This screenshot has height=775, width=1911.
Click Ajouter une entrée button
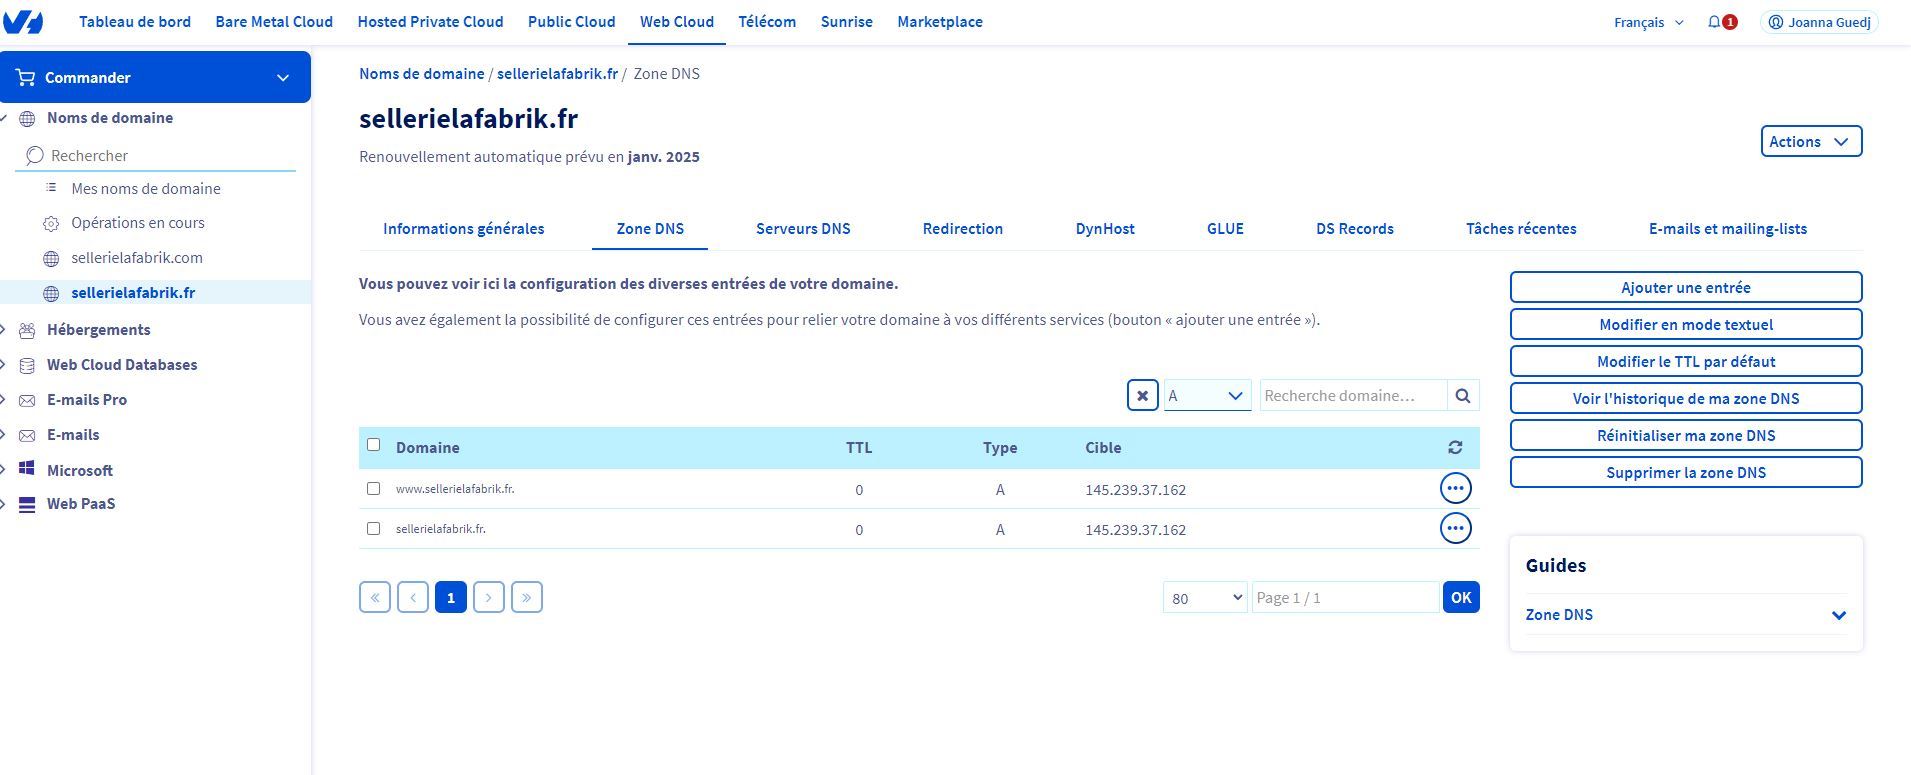pos(1685,288)
